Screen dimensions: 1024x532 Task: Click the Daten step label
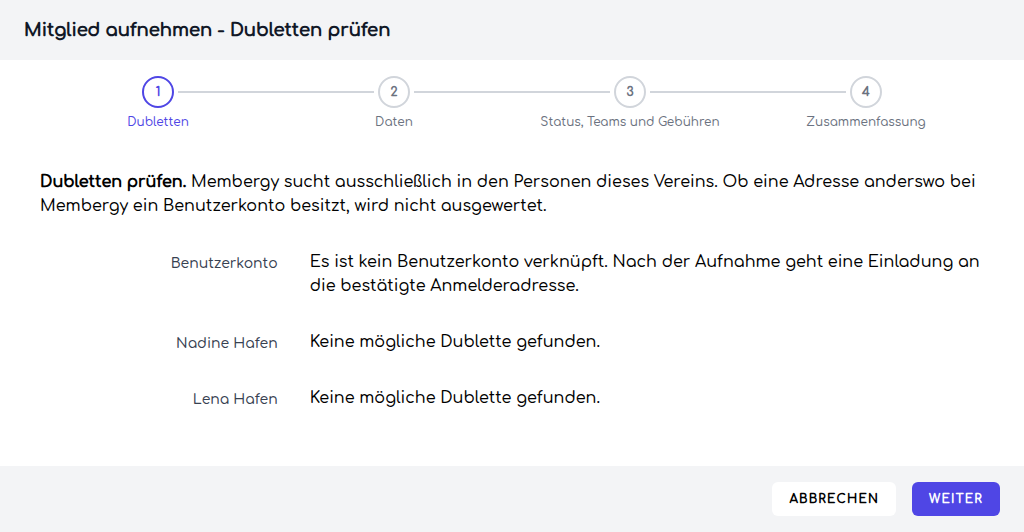[394, 121]
